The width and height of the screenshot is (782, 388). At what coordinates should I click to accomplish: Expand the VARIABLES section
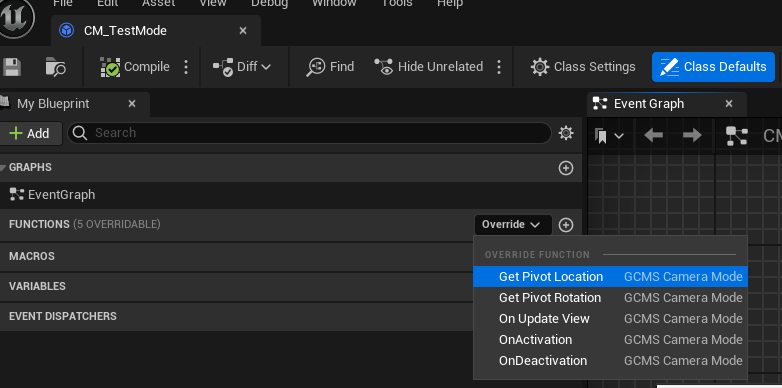(37, 286)
